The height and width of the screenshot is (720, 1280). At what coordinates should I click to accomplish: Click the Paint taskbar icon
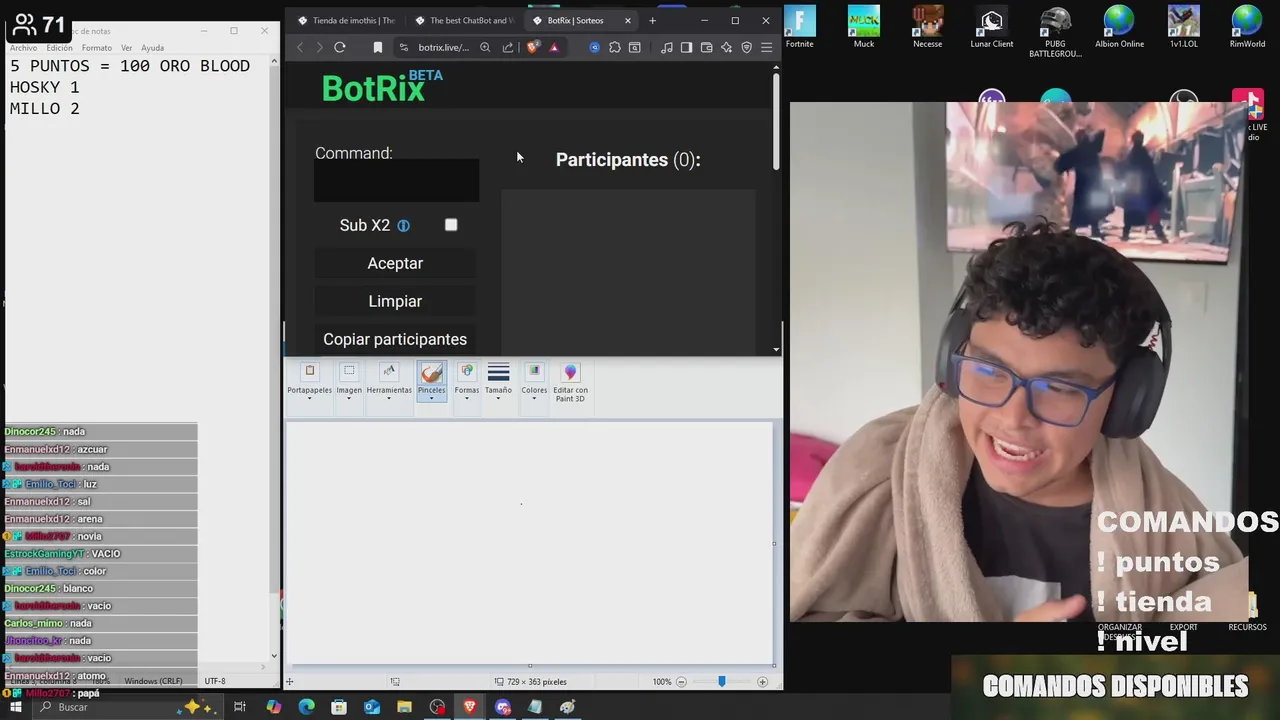pos(567,707)
